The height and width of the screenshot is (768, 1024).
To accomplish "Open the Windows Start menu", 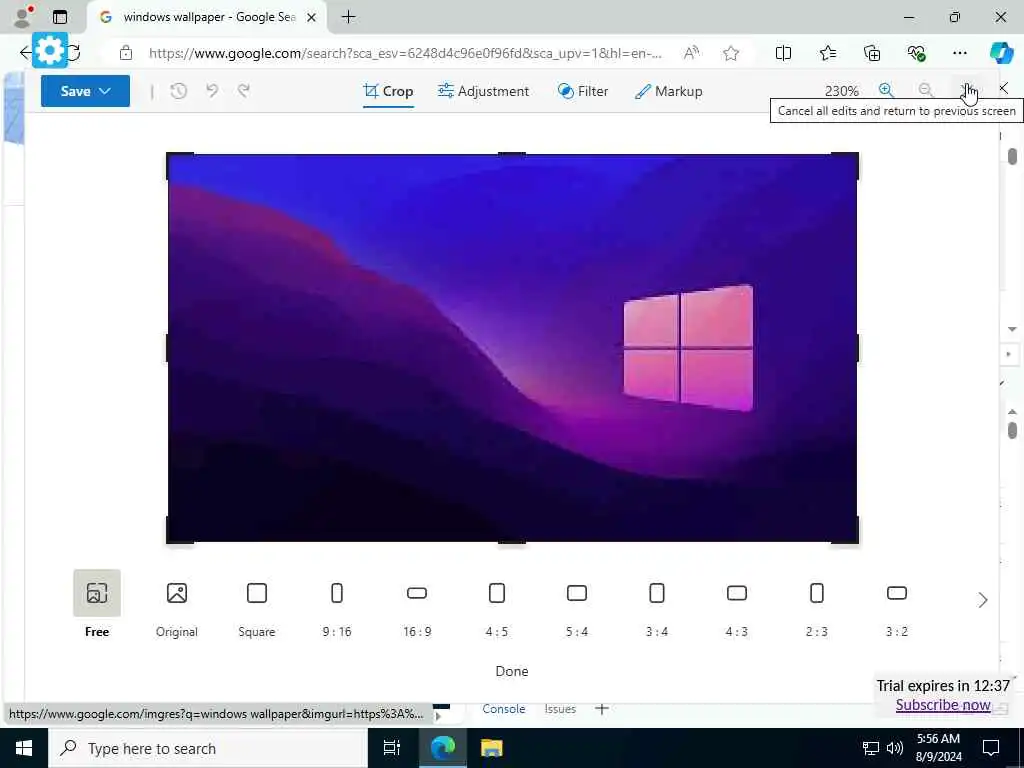I will 24,748.
